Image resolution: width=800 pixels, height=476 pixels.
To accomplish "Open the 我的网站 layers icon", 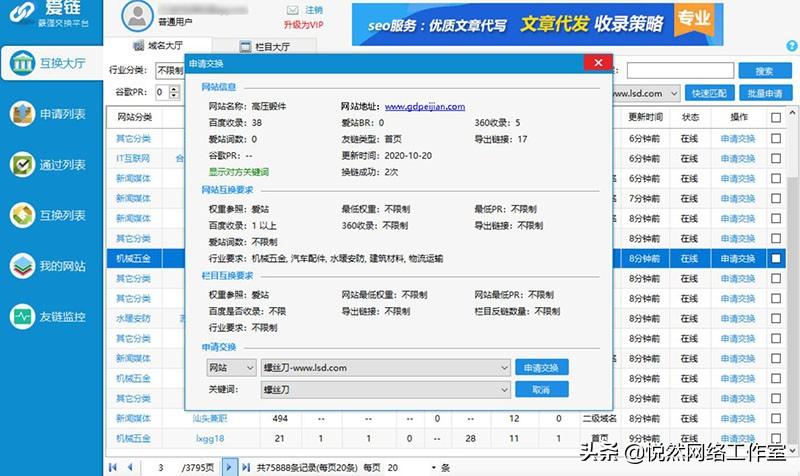I will click(x=22, y=266).
